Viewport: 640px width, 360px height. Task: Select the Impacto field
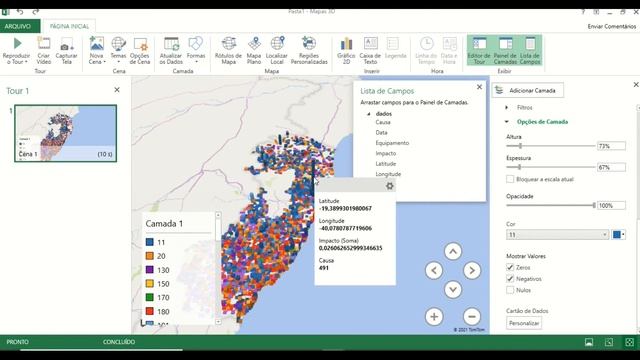click(x=386, y=153)
